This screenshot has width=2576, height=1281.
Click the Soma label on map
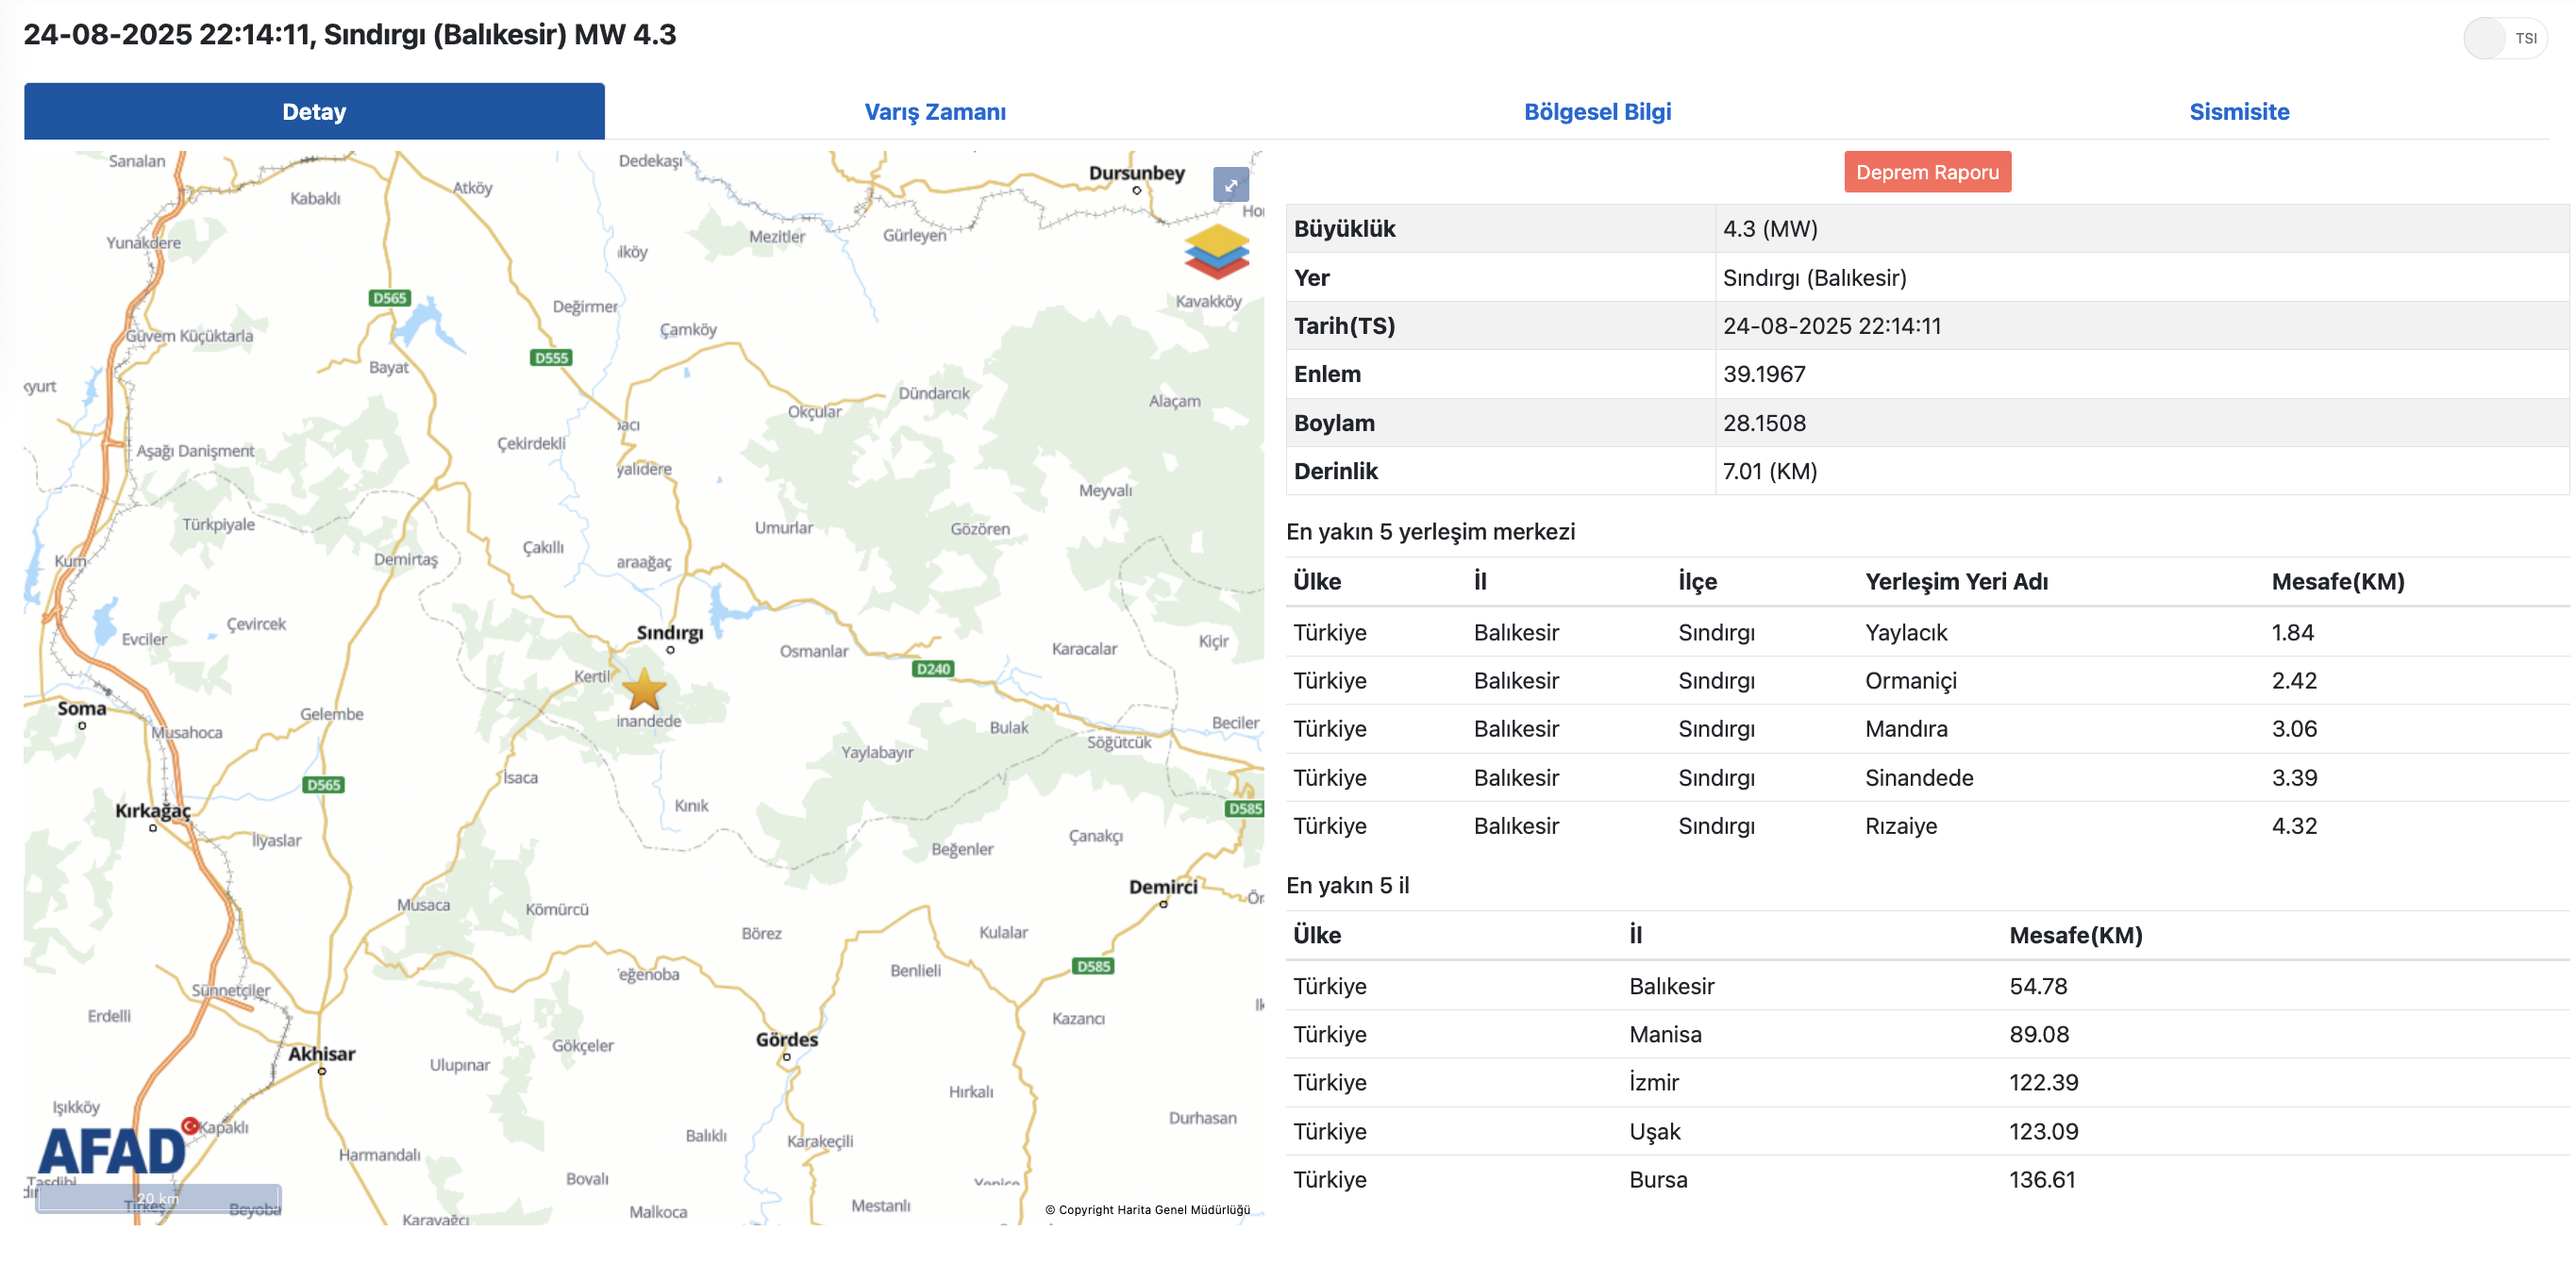[x=81, y=709]
